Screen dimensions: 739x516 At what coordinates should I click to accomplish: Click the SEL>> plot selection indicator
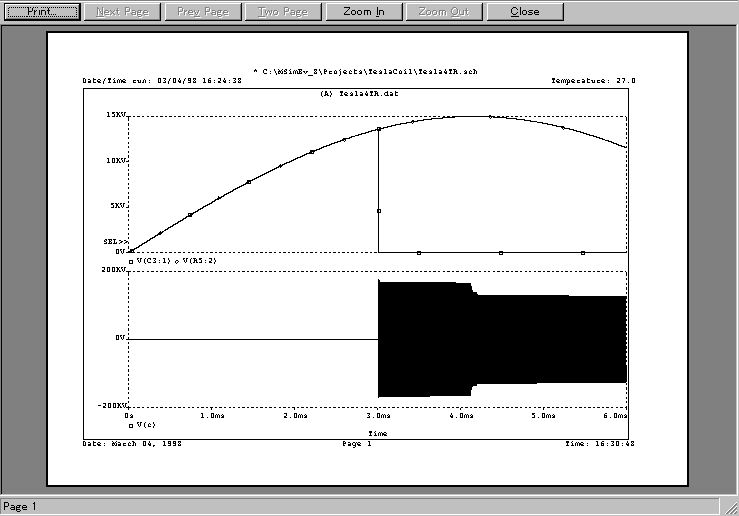(x=115, y=242)
